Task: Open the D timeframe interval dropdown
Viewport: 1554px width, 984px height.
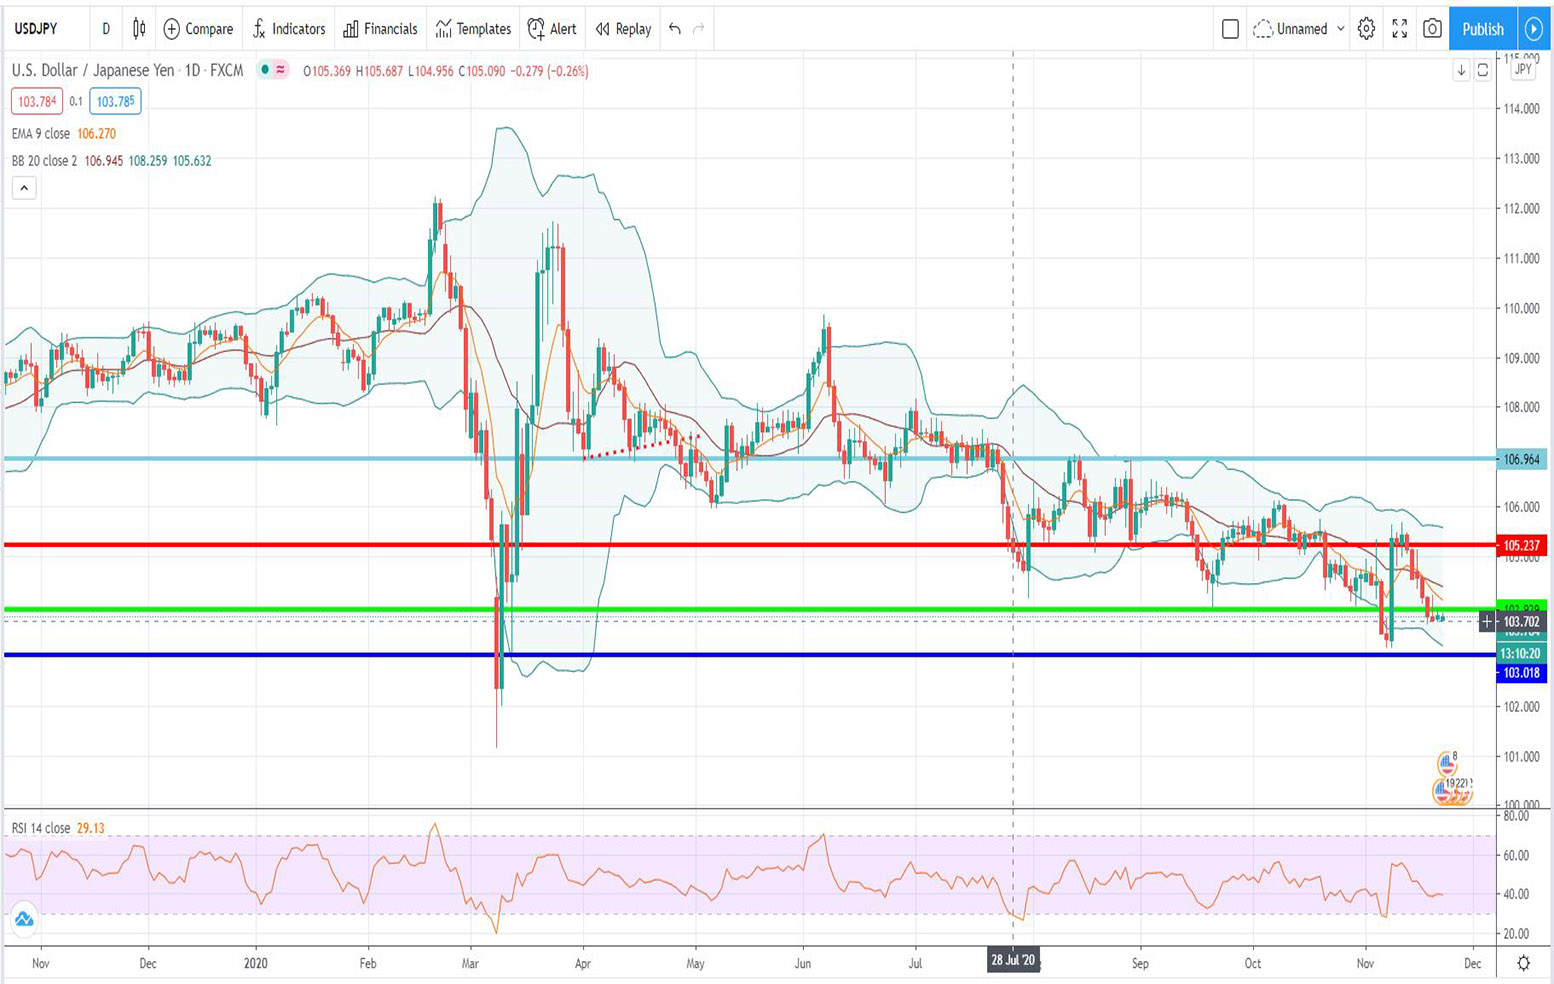Action: (106, 29)
